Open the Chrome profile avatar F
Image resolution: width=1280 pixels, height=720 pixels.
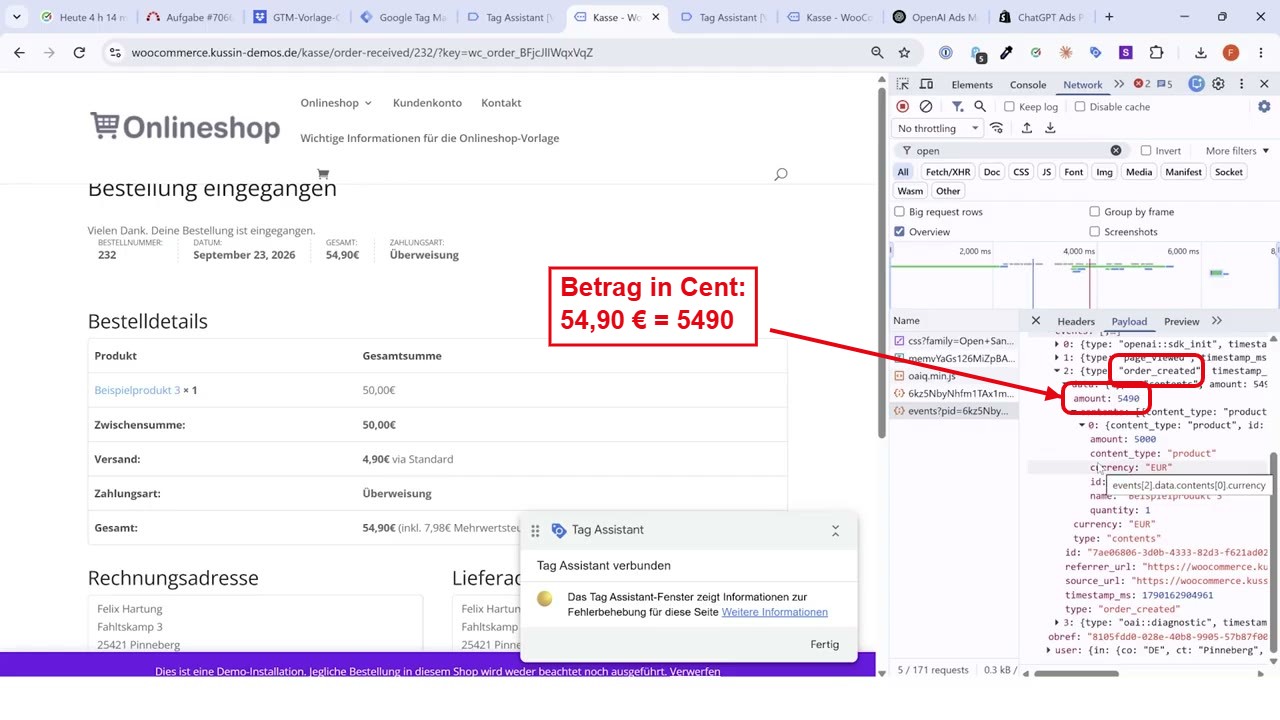[x=1231, y=52]
